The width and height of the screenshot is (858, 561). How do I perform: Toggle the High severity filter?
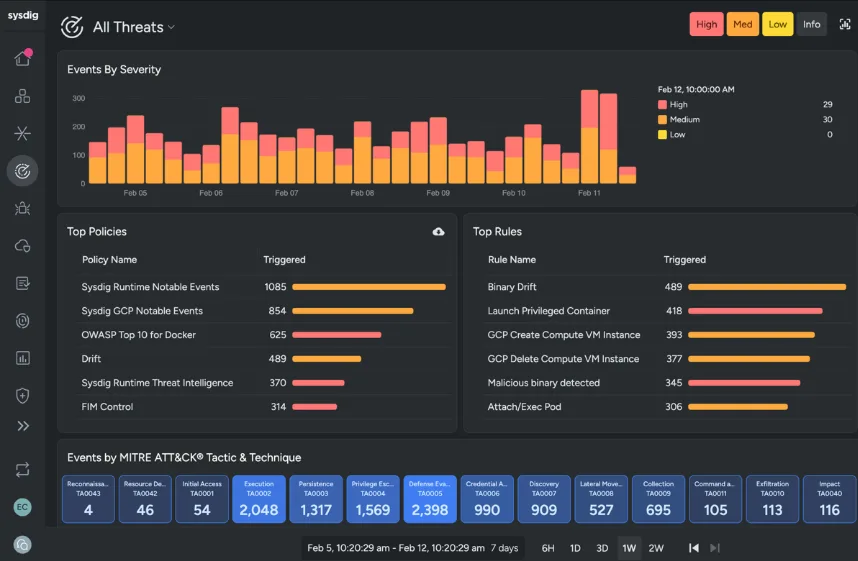click(x=706, y=24)
